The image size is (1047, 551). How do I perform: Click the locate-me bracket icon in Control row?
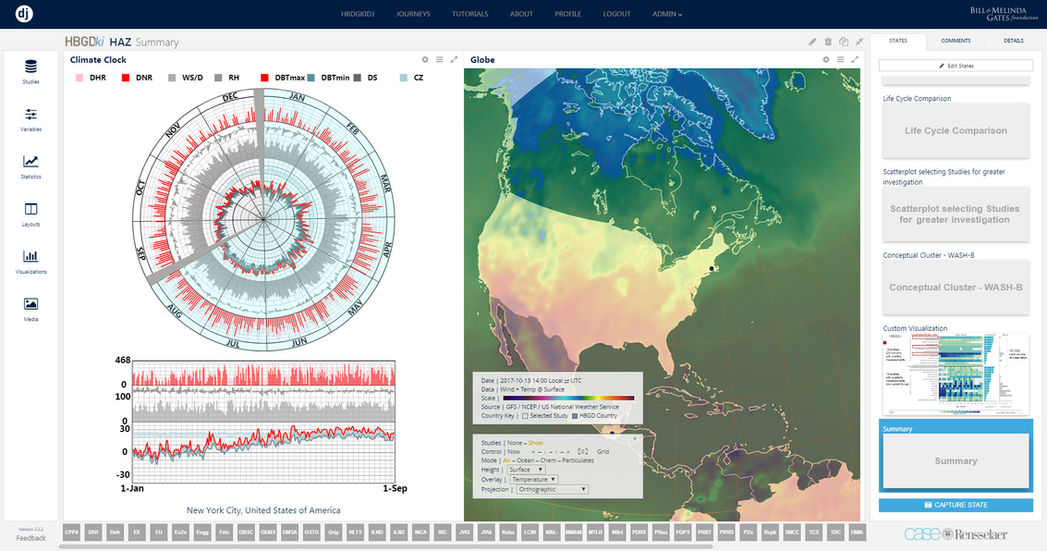click(582, 452)
